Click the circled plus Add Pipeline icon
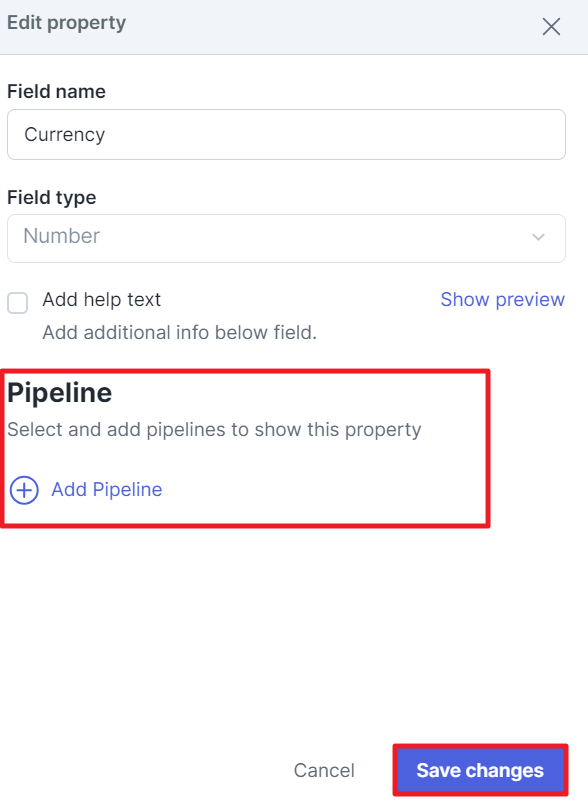Screen dimensions: 588x804 coord(24,490)
